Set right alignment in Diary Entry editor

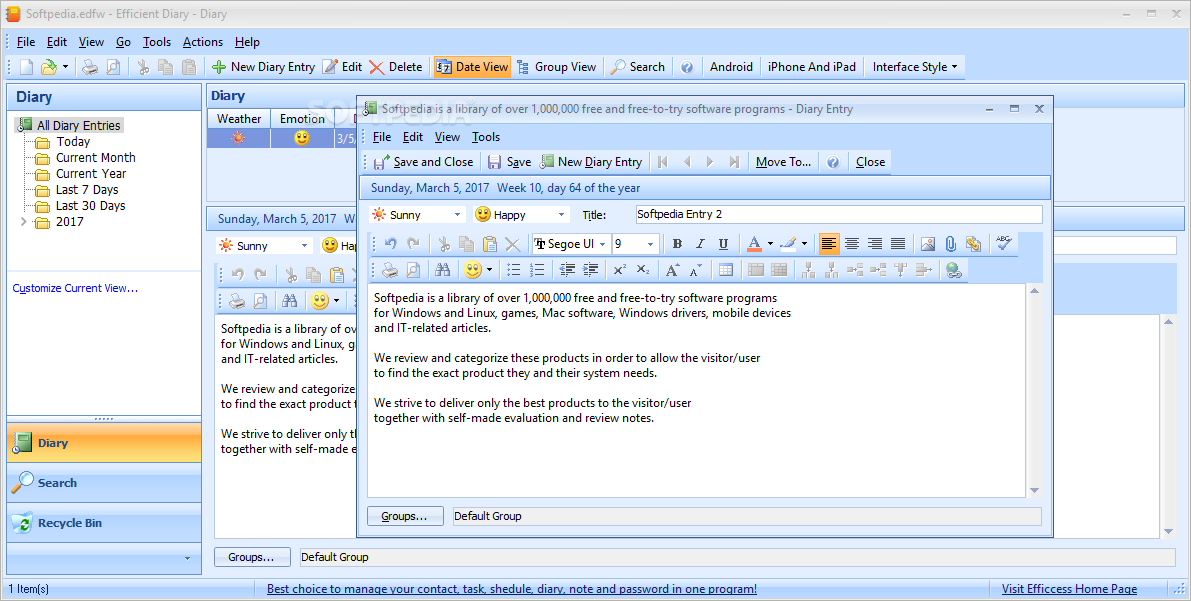[x=875, y=244]
